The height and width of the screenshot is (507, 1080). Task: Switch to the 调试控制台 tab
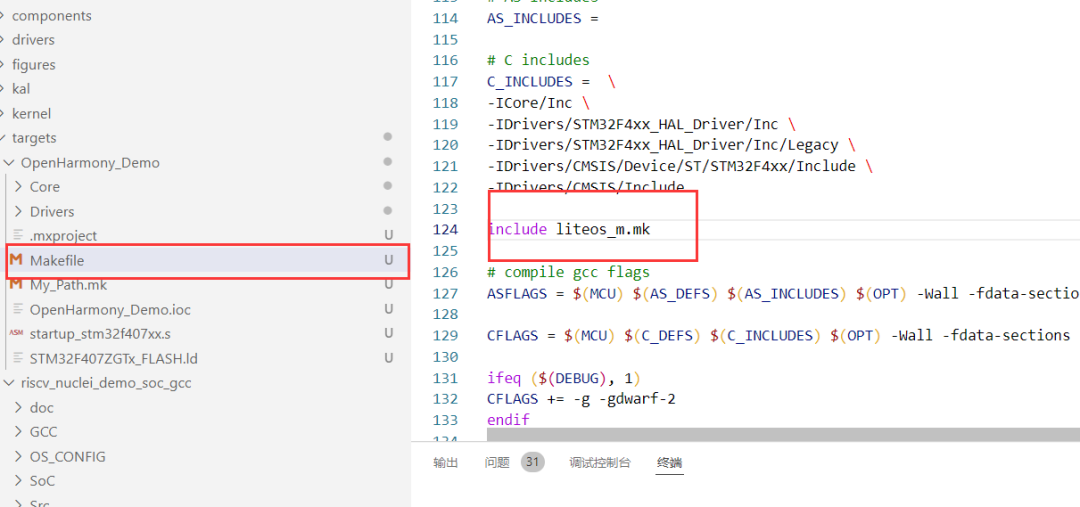(599, 463)
